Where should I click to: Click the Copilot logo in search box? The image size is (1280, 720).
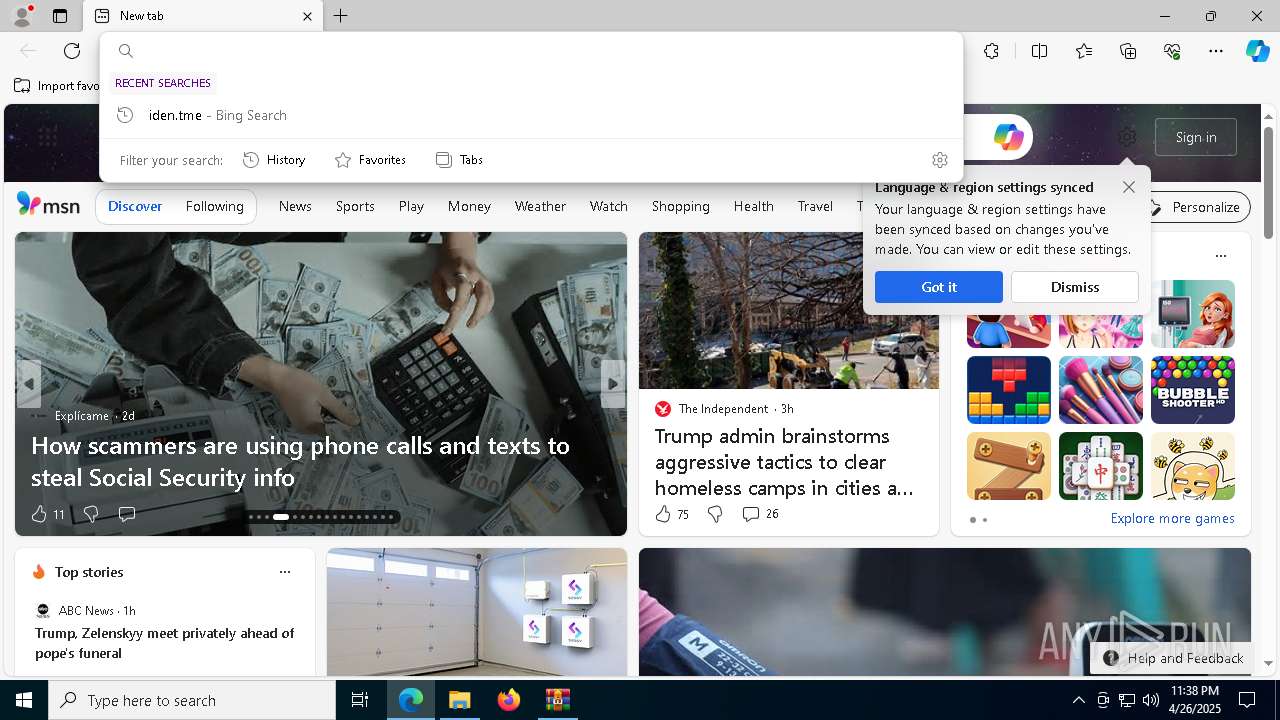(x=1008, y=137)
